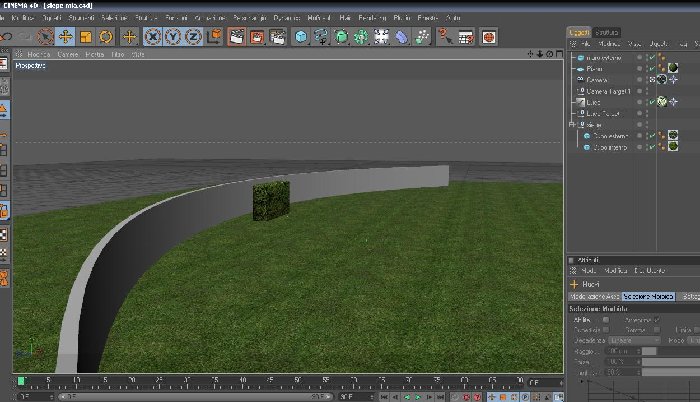The height and width of the screenshot is (402, 700).
Task: Select the Luce object in the list
Action: (593, 102)
